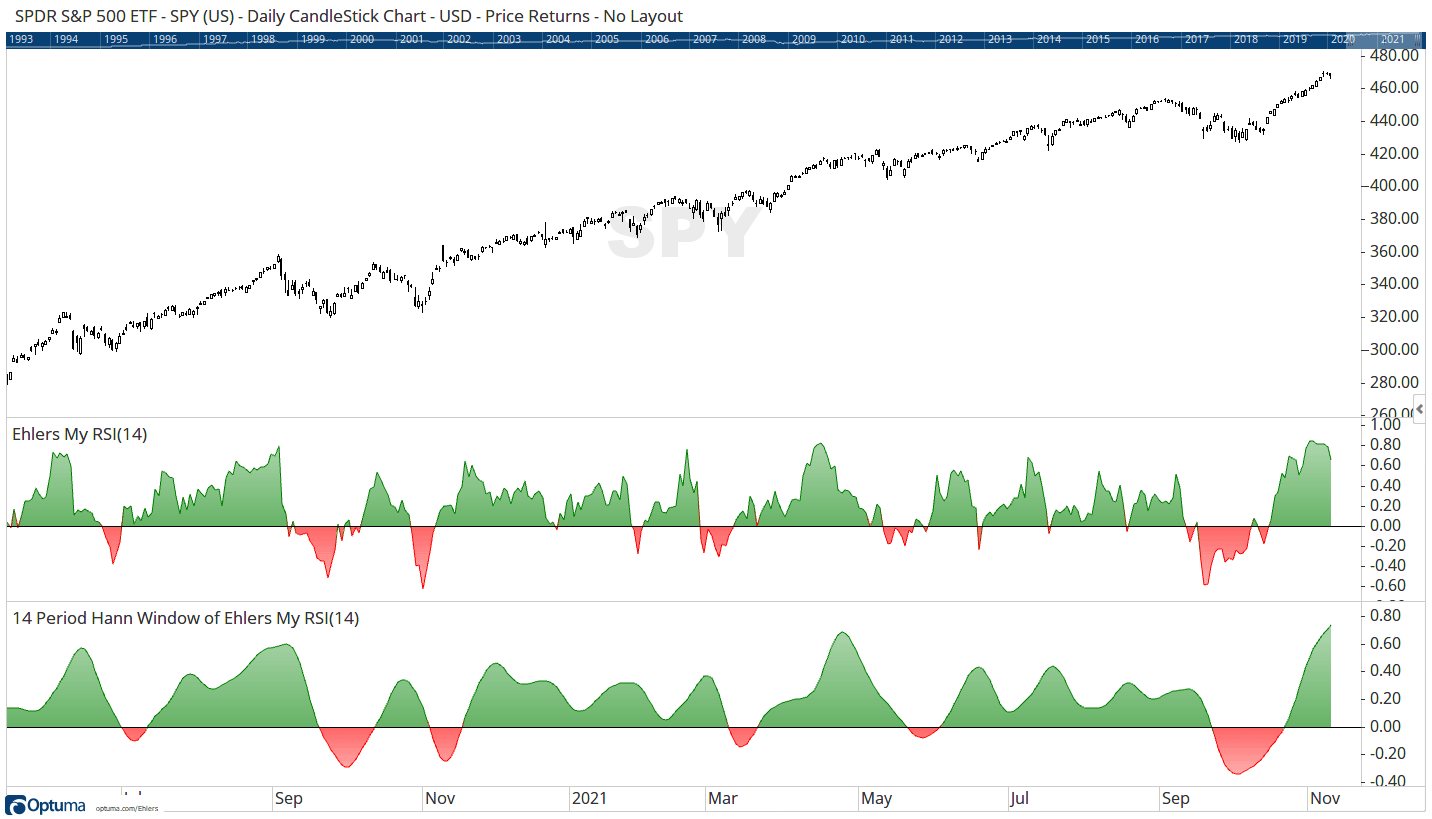Screen dimensions: 1432x819
Task: Click the 2021 label on bottom date axis
Action: [x=589, y=798]
